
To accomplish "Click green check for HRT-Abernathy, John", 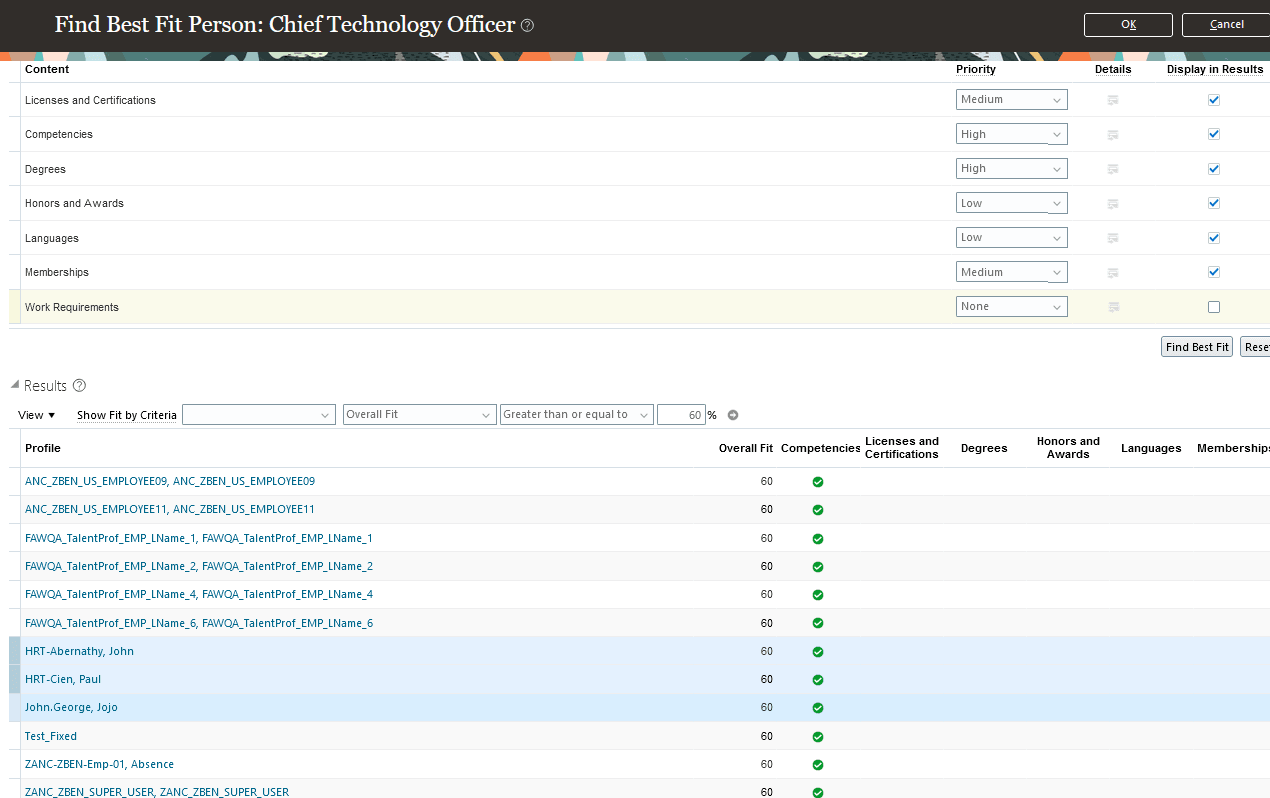I will (818, 652).
